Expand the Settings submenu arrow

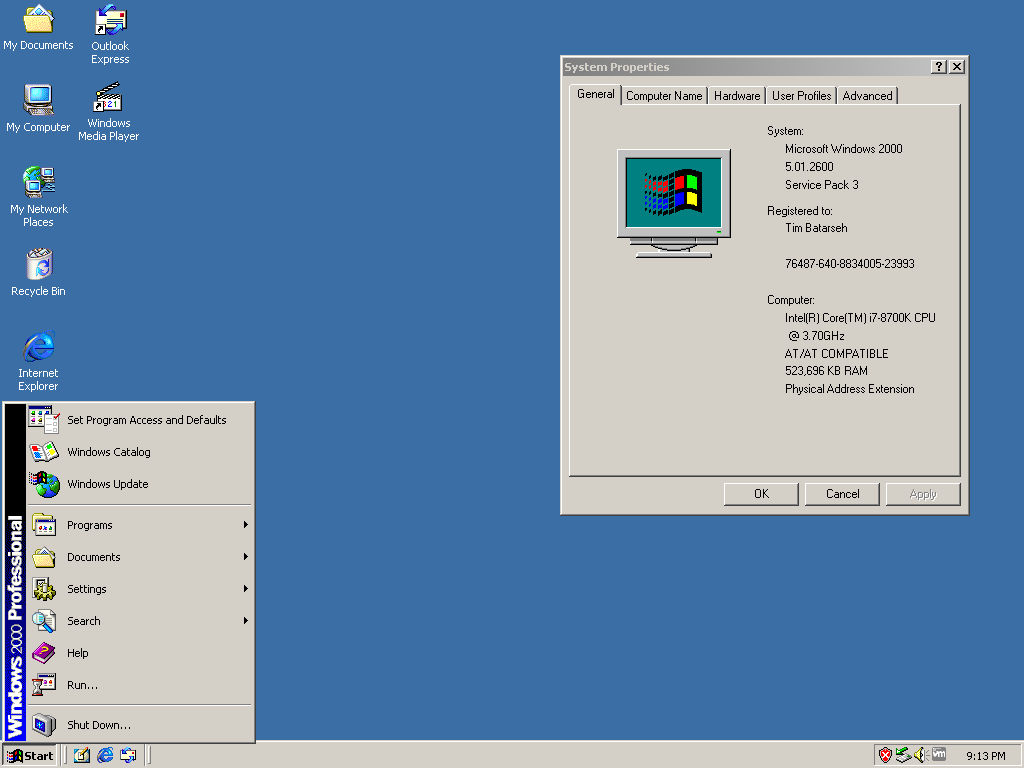(246, 588)
